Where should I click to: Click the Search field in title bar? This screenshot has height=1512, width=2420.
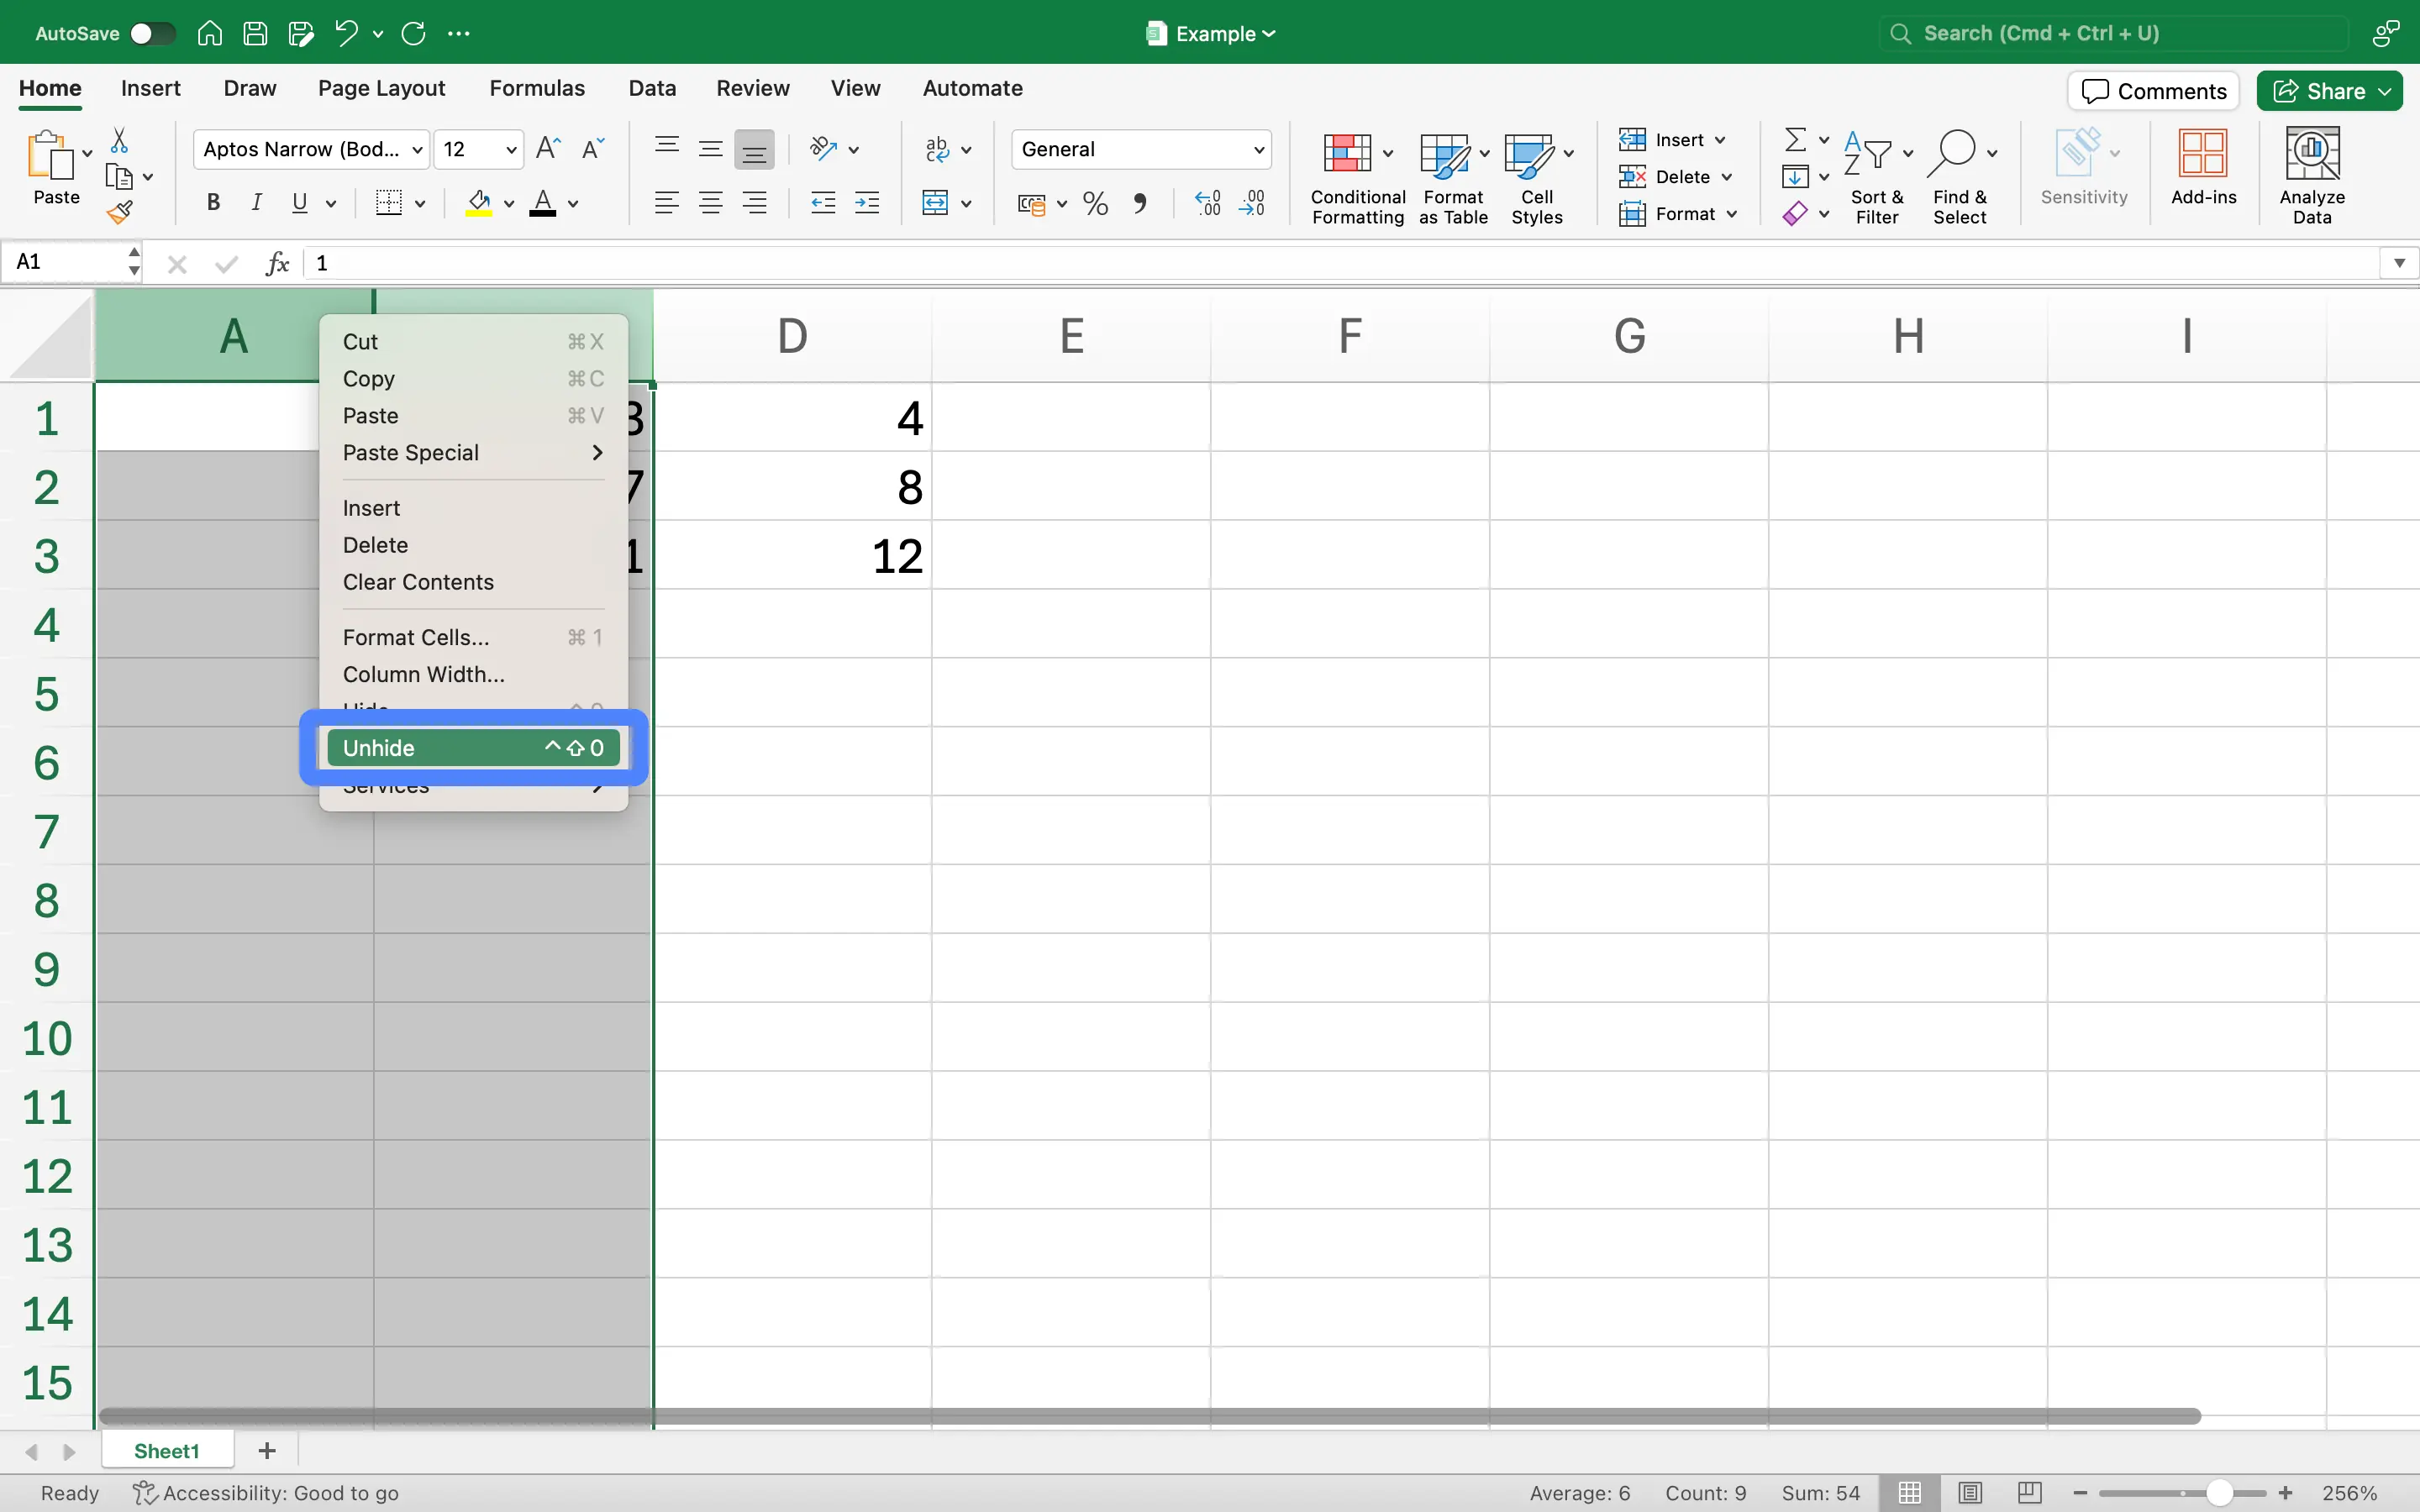(2113, 33)
